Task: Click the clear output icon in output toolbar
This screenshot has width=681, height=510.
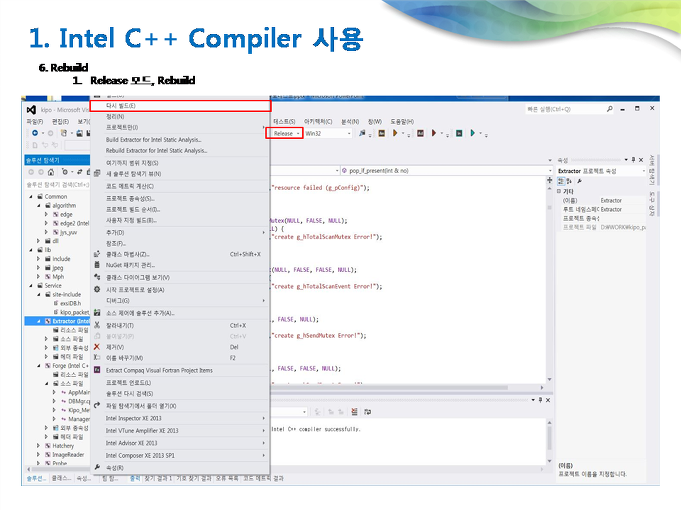Action: pyautogui.click(x=354, y=411)
